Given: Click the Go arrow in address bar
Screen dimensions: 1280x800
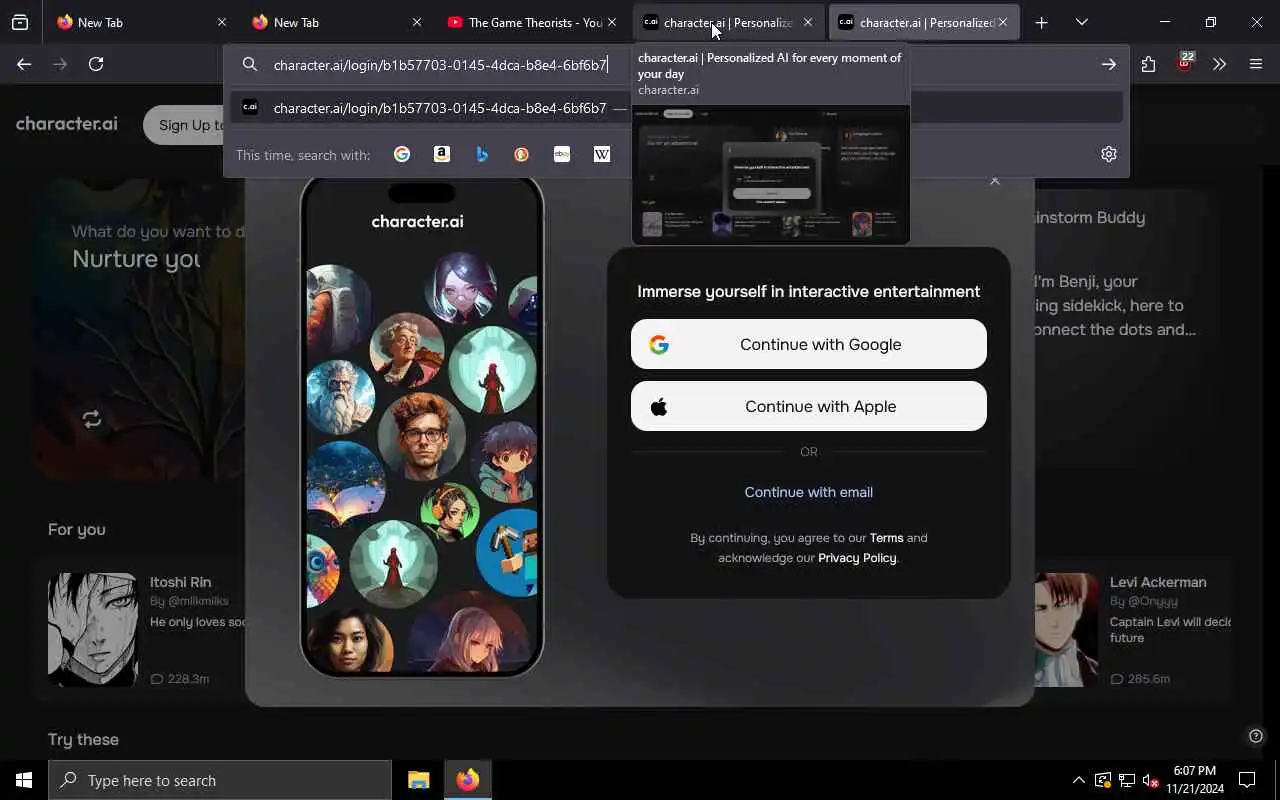Looking at the screenshot, I should coord(1109,64).
